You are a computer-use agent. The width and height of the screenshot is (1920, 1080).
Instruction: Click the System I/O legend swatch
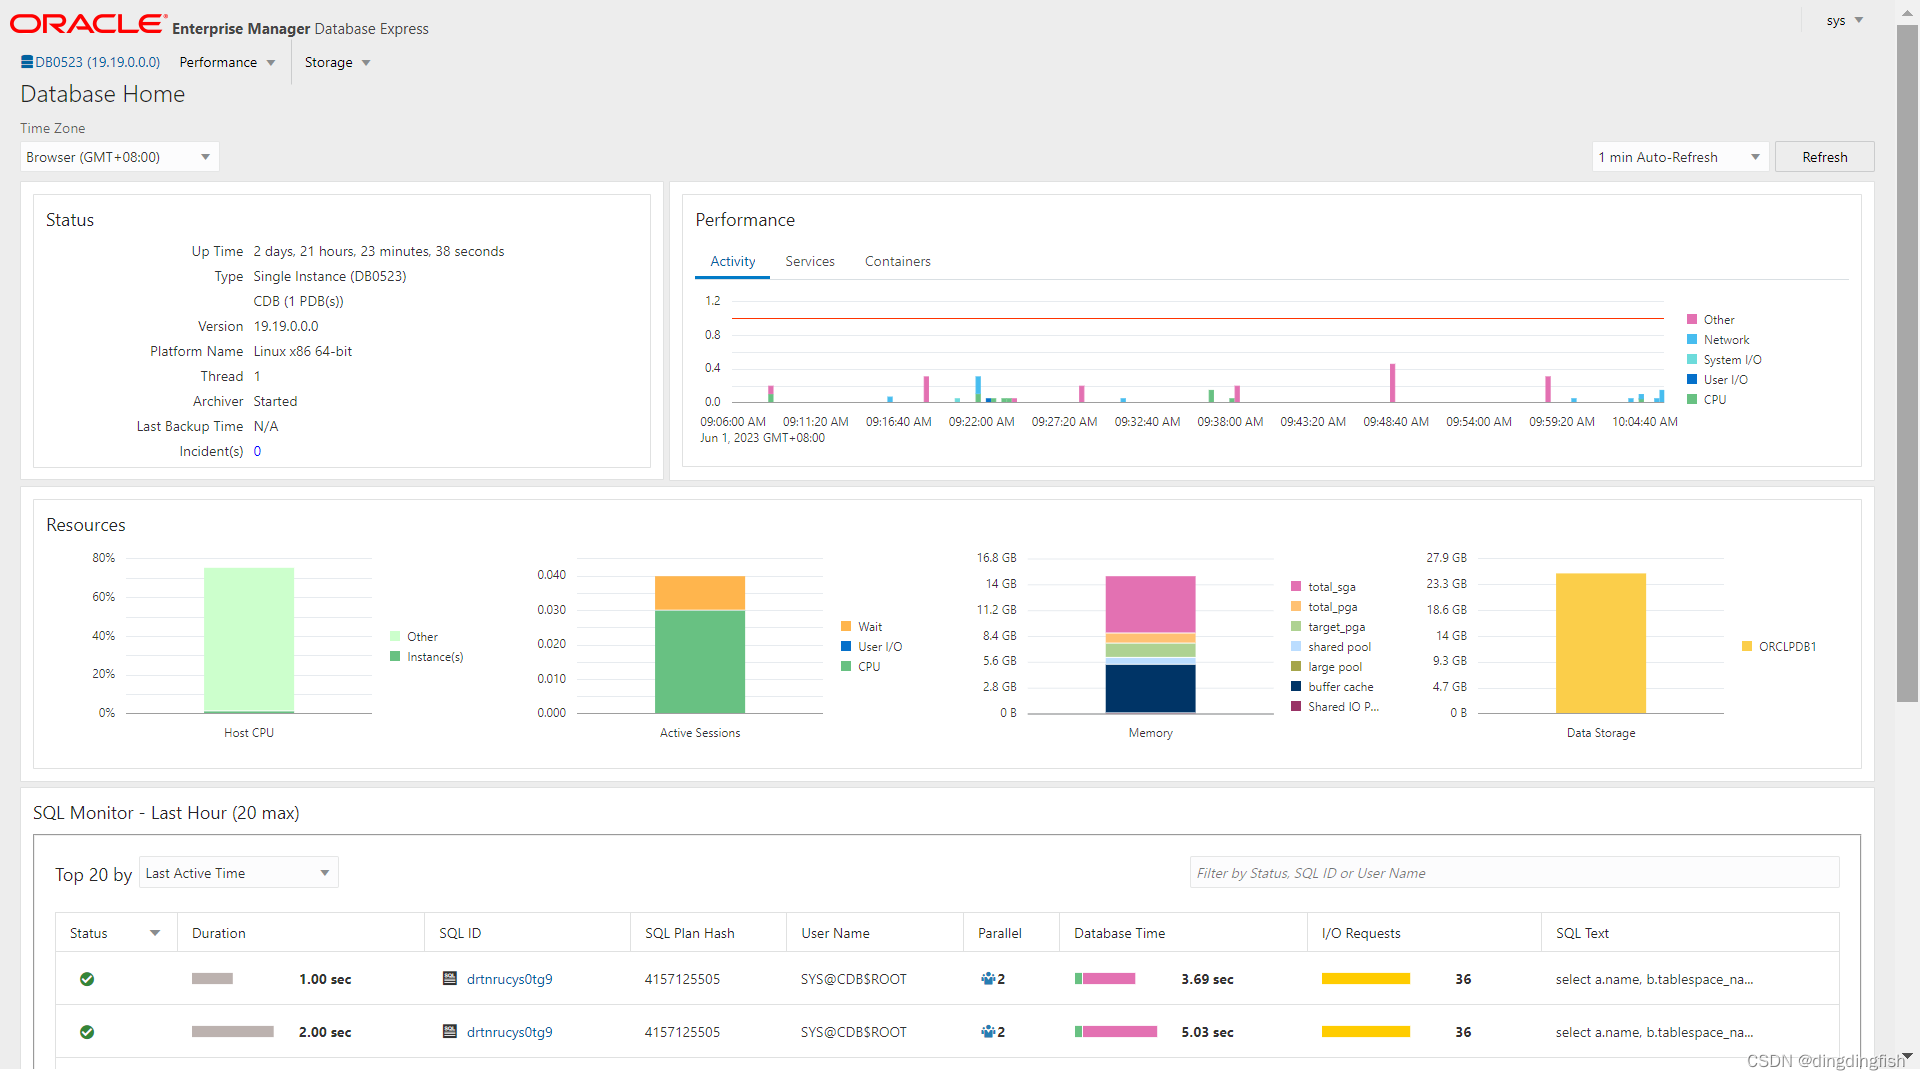pos(1692,360)
